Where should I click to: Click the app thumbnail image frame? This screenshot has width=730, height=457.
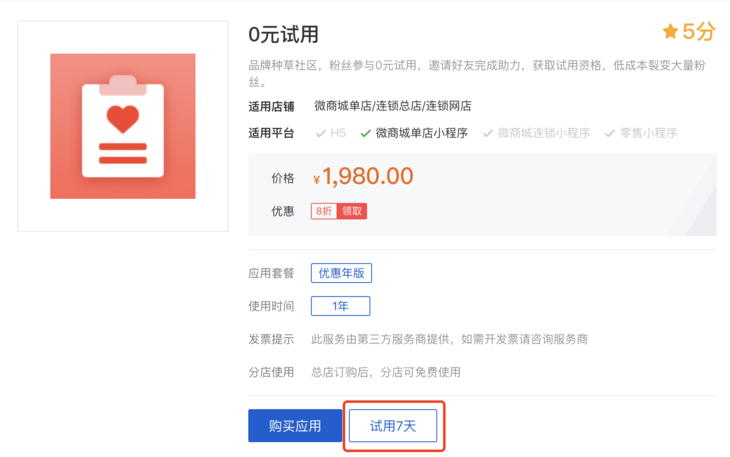[x=123, y=126]
